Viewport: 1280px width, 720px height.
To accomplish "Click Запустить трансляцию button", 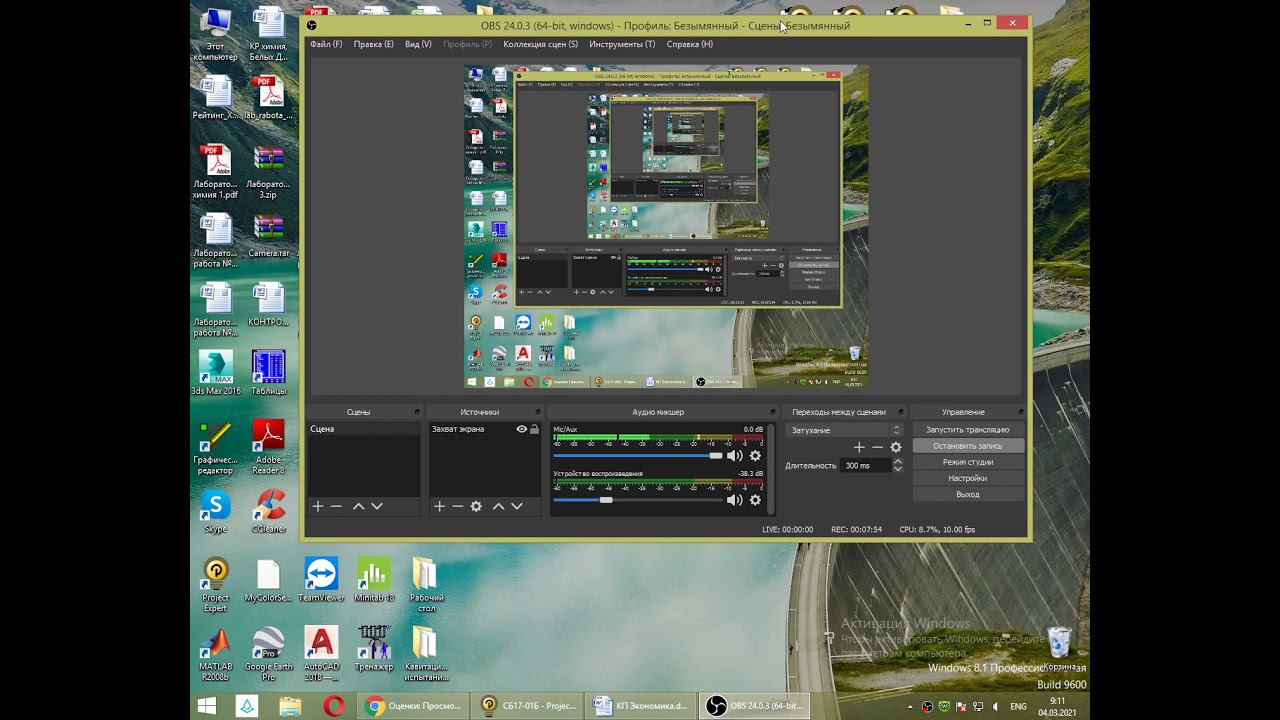I will [968, 430].
